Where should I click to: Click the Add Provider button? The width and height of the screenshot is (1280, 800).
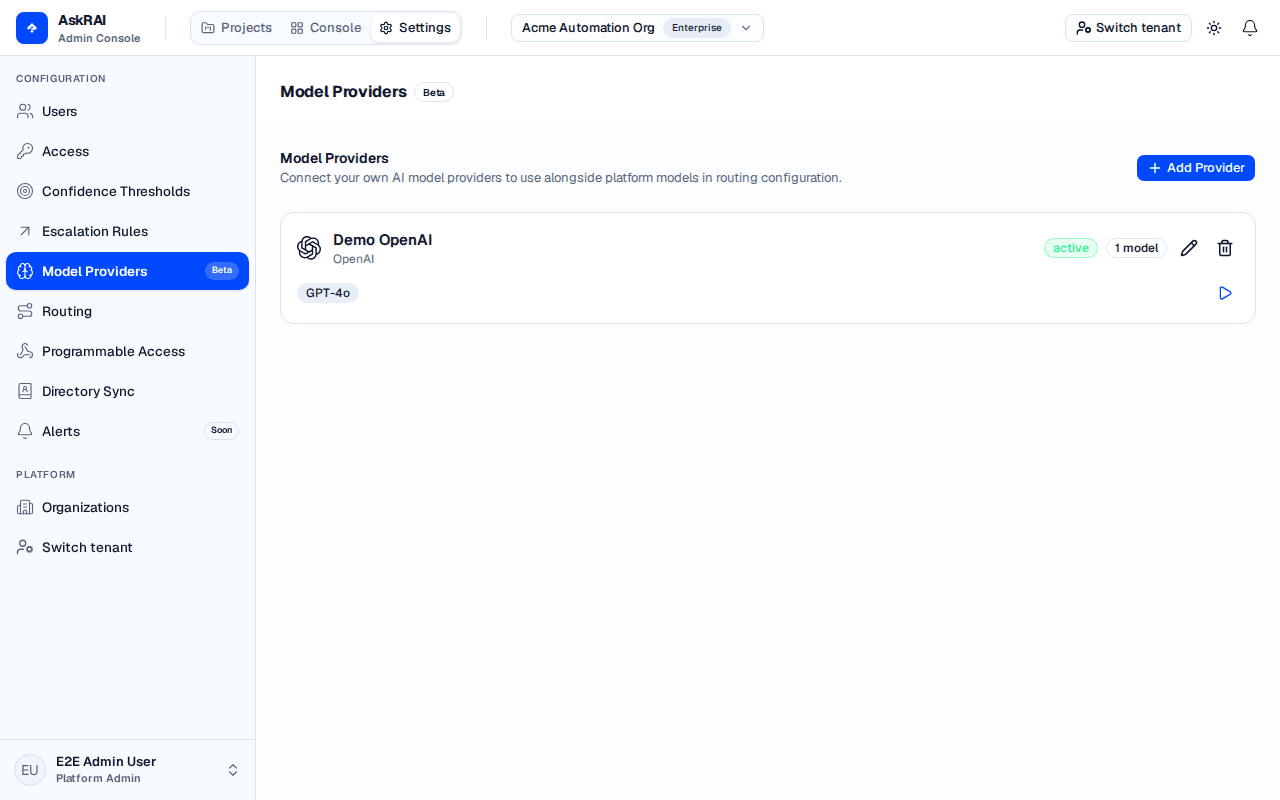[1196, 168]
